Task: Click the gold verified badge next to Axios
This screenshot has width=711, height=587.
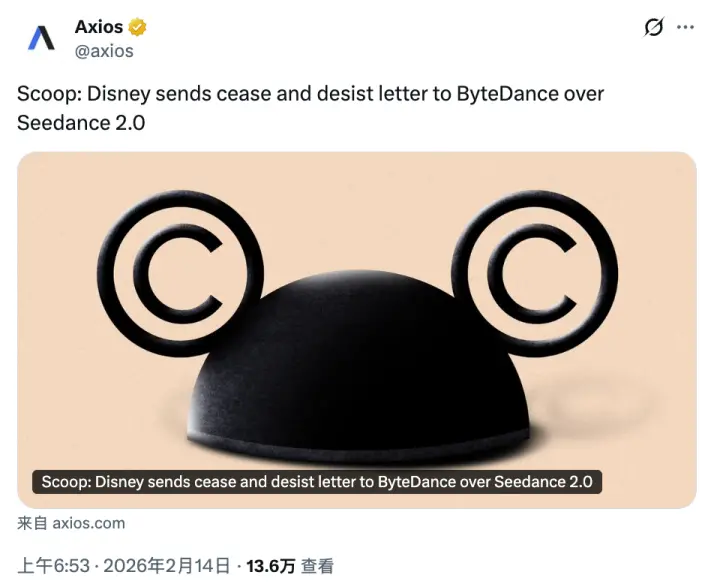Action: pyautogui.click(x=138, y=27)
